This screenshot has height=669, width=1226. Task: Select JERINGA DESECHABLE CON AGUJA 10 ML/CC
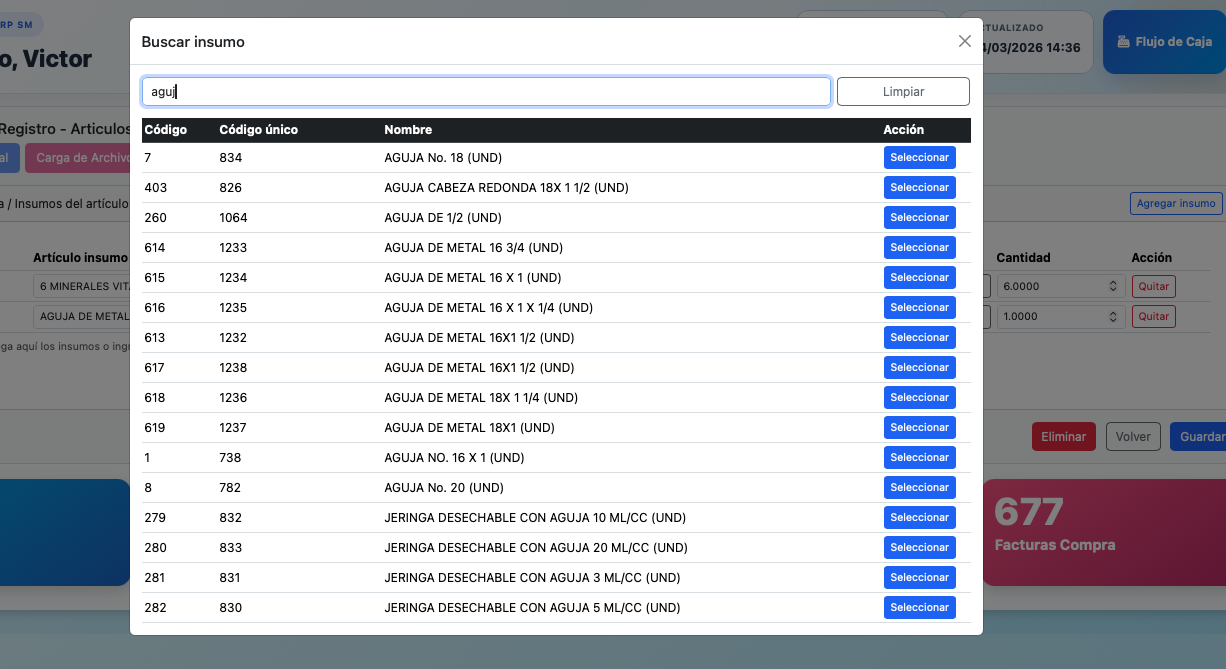(919, 518)
